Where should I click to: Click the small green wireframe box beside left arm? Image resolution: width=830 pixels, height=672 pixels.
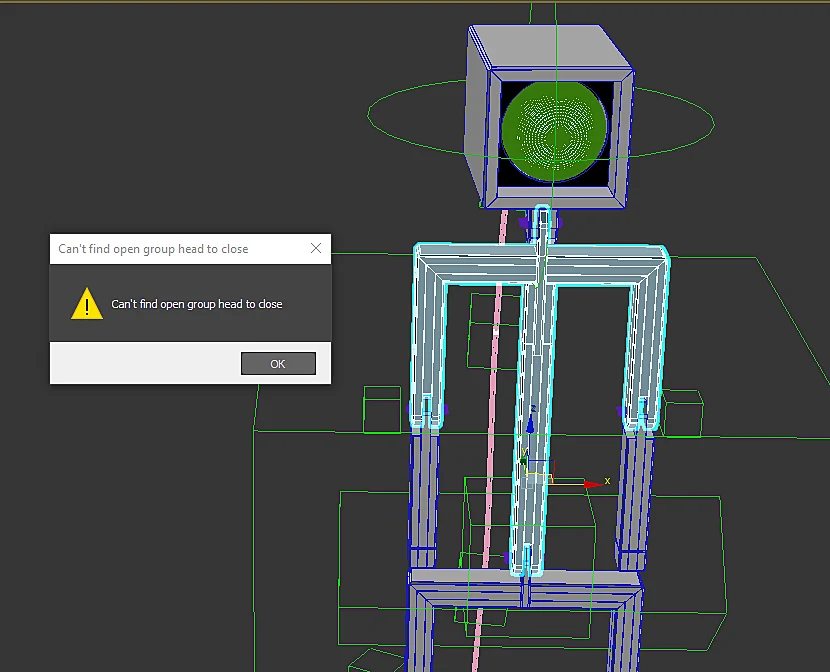(382, 410)
